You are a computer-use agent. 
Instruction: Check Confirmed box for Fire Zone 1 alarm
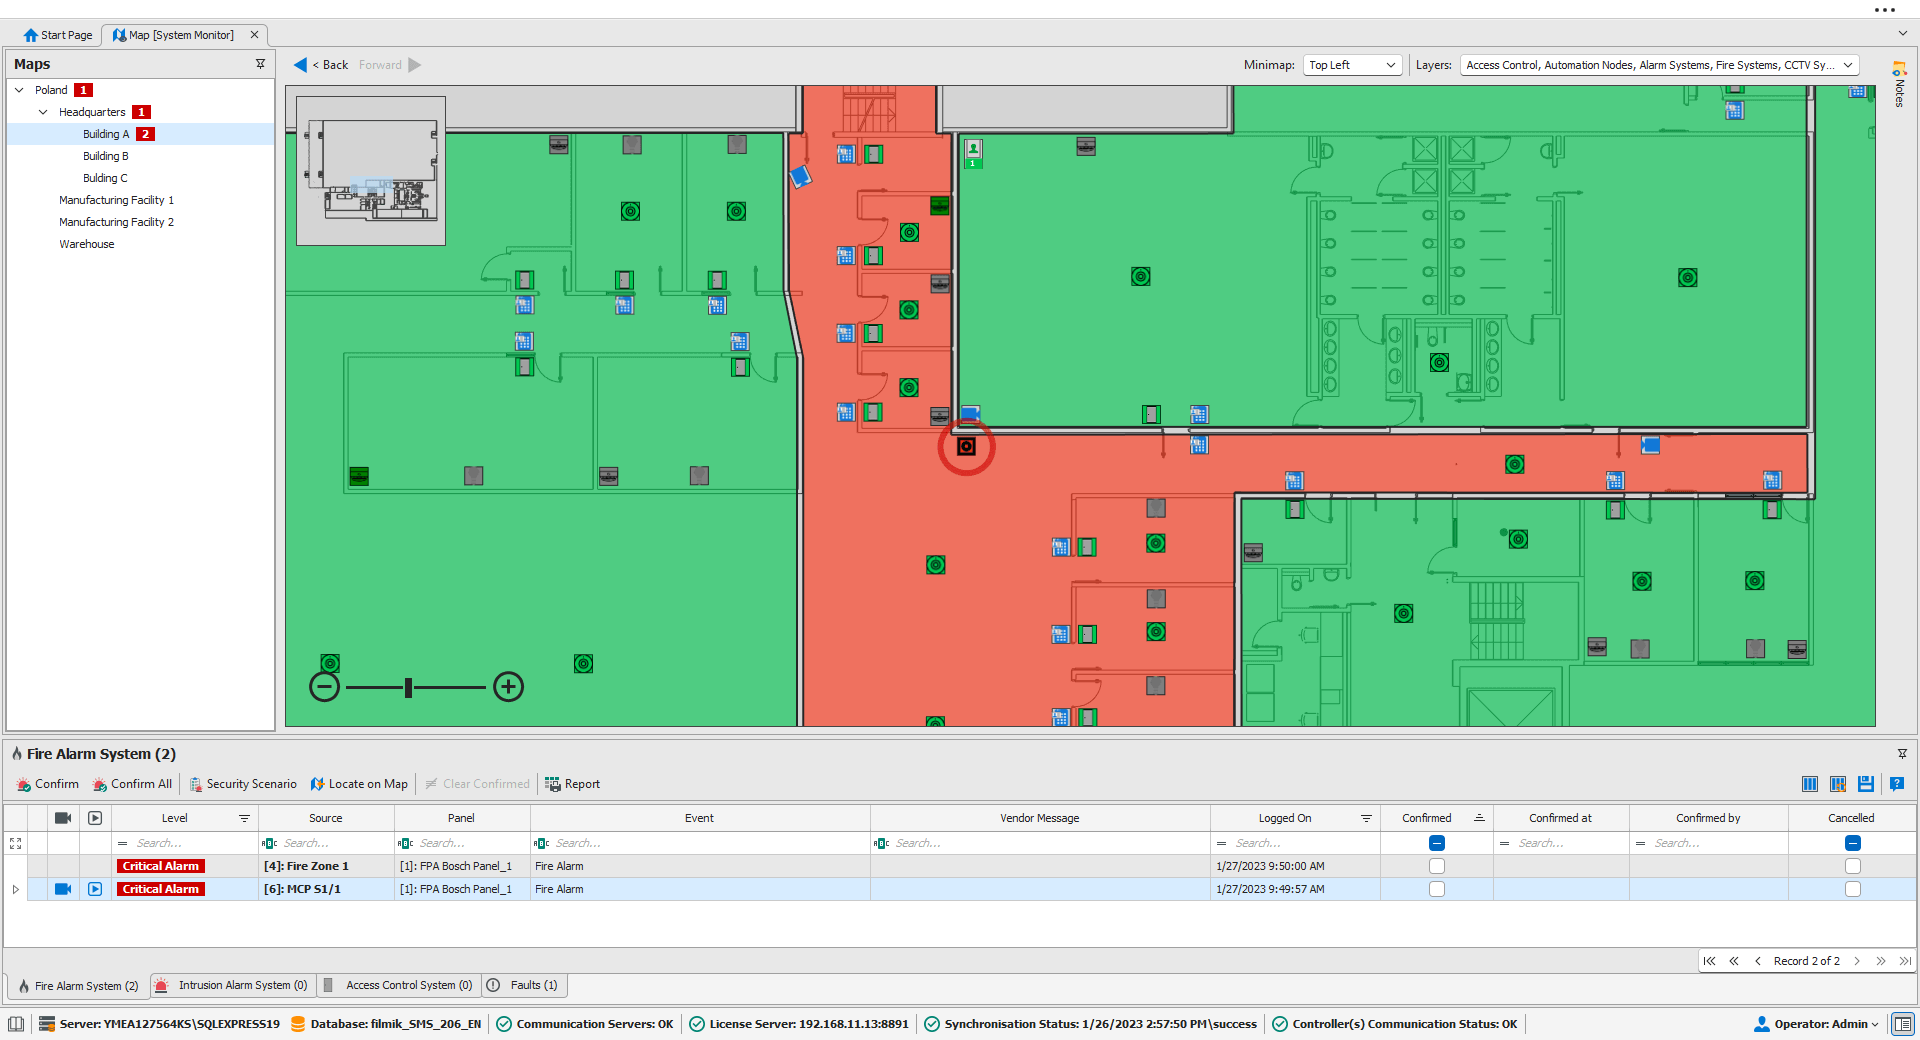point(1436,866)
